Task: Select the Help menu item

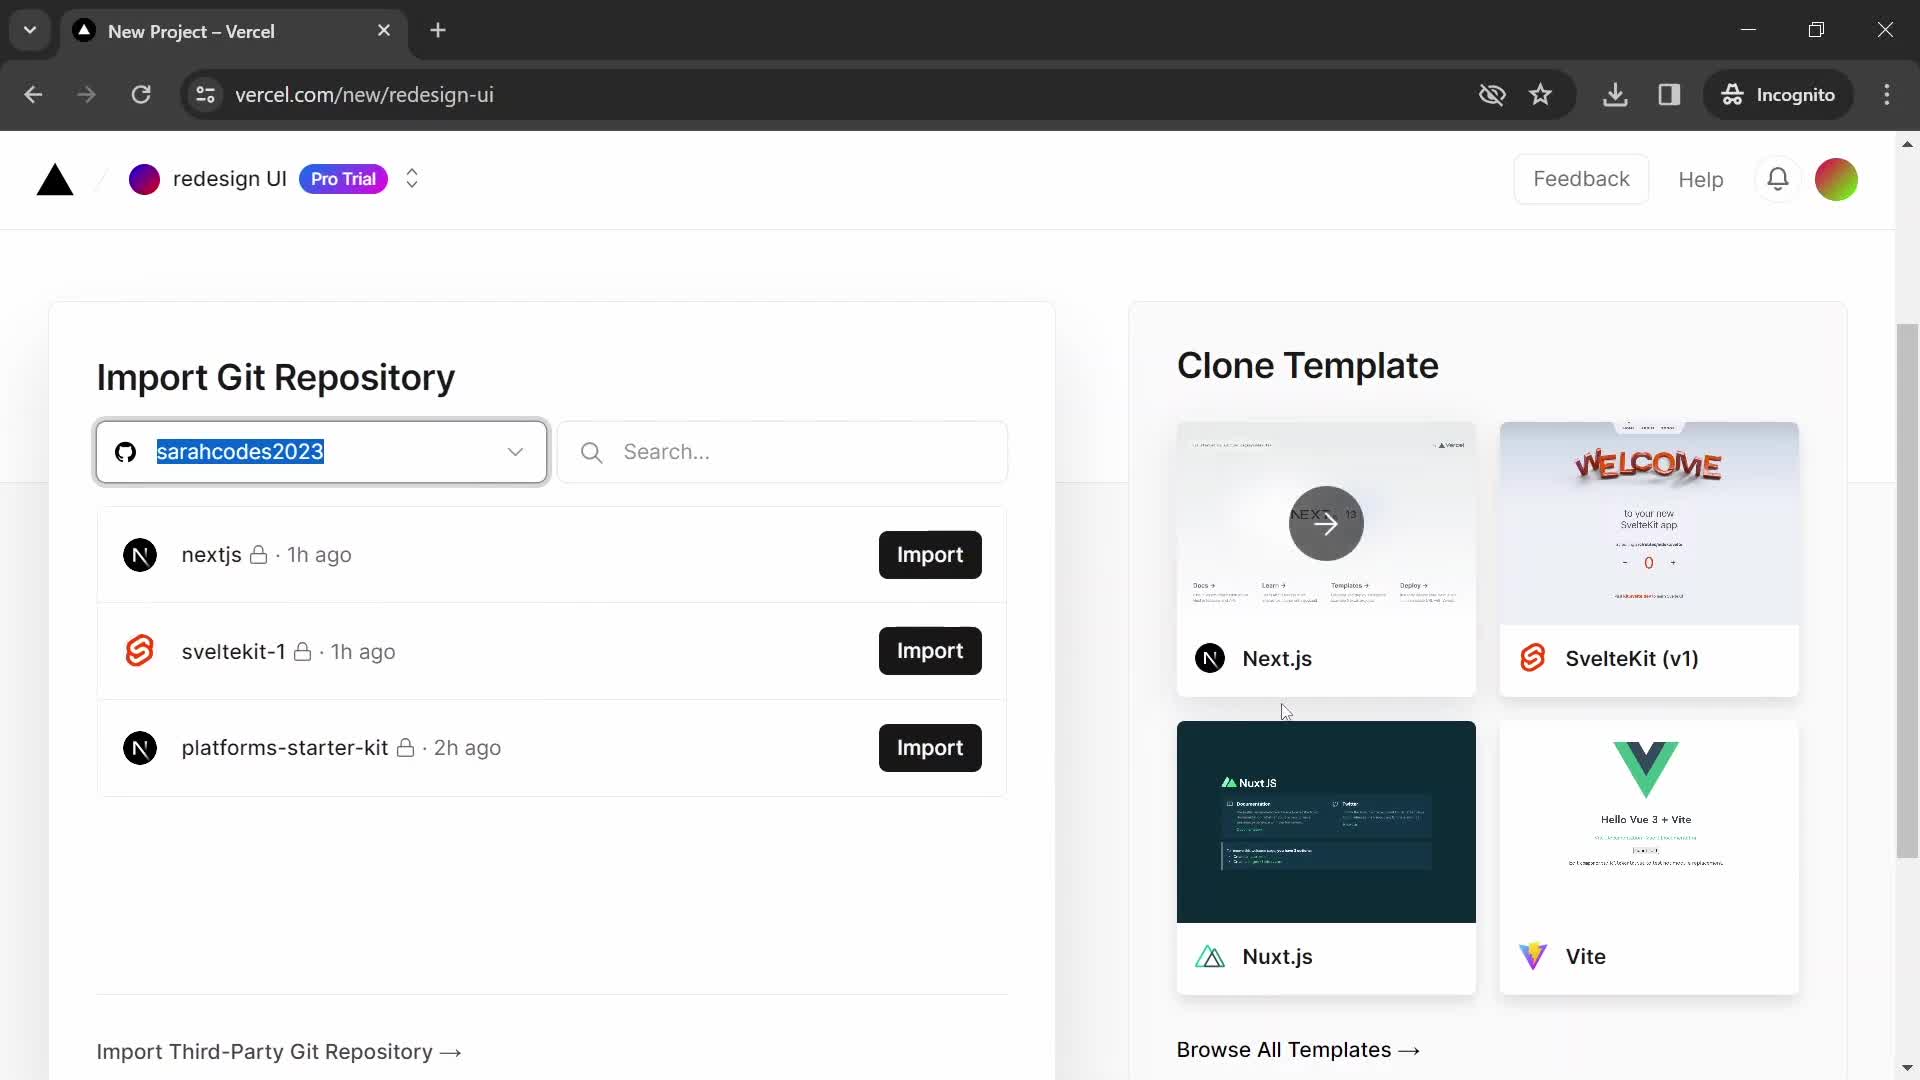Action: [x=1700, y=178]
